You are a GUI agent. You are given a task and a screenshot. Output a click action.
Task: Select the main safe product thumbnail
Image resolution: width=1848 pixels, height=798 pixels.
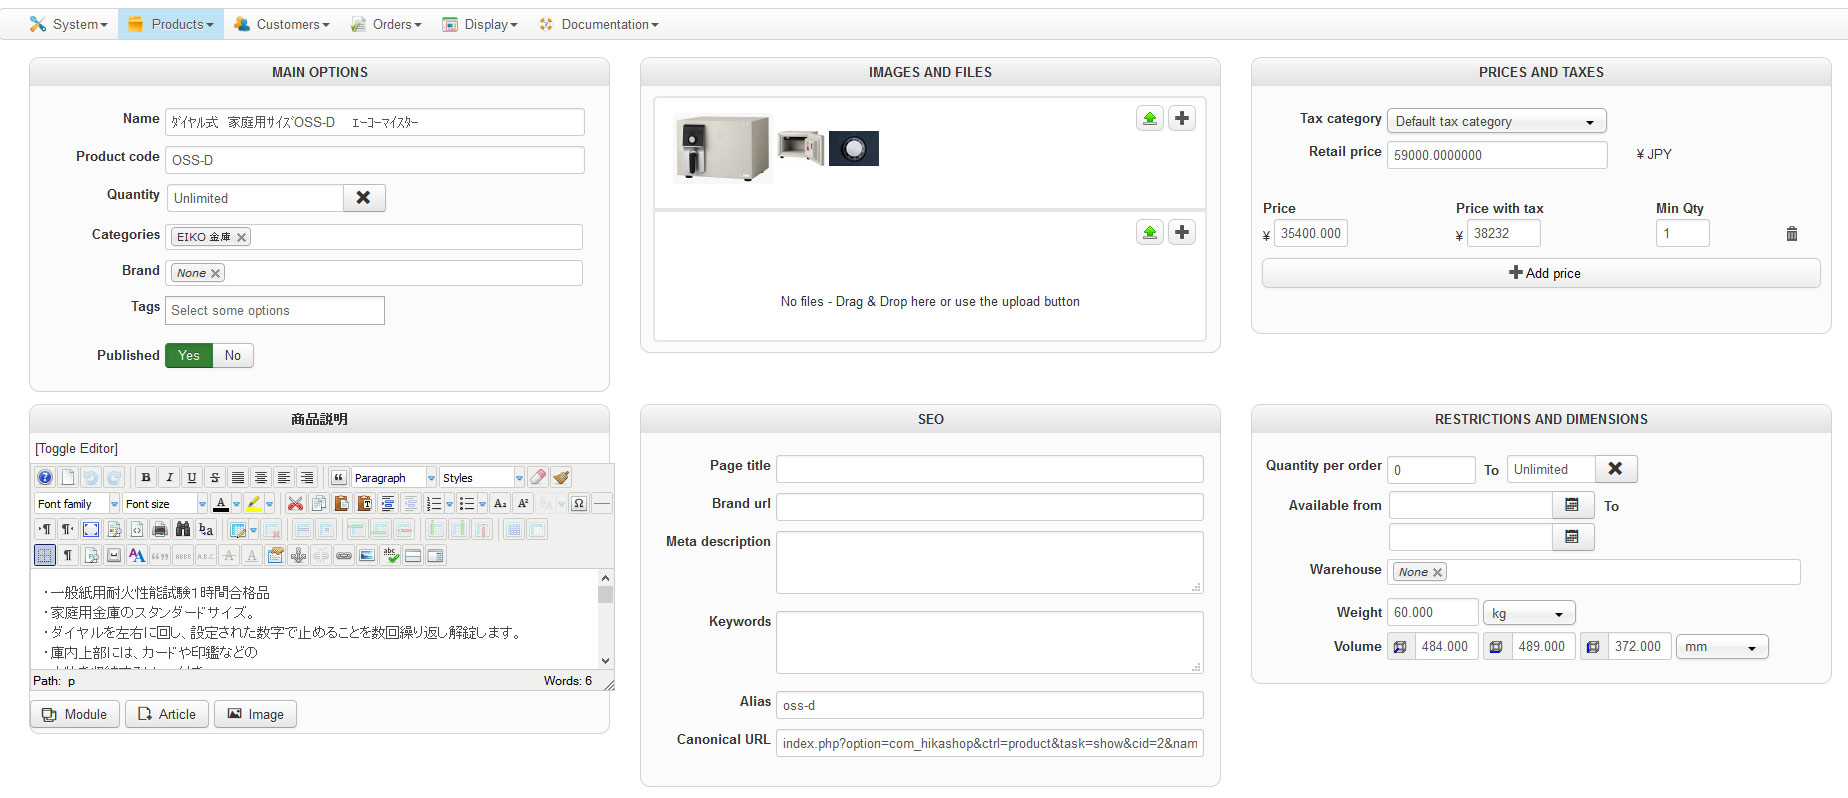[723, 149]
